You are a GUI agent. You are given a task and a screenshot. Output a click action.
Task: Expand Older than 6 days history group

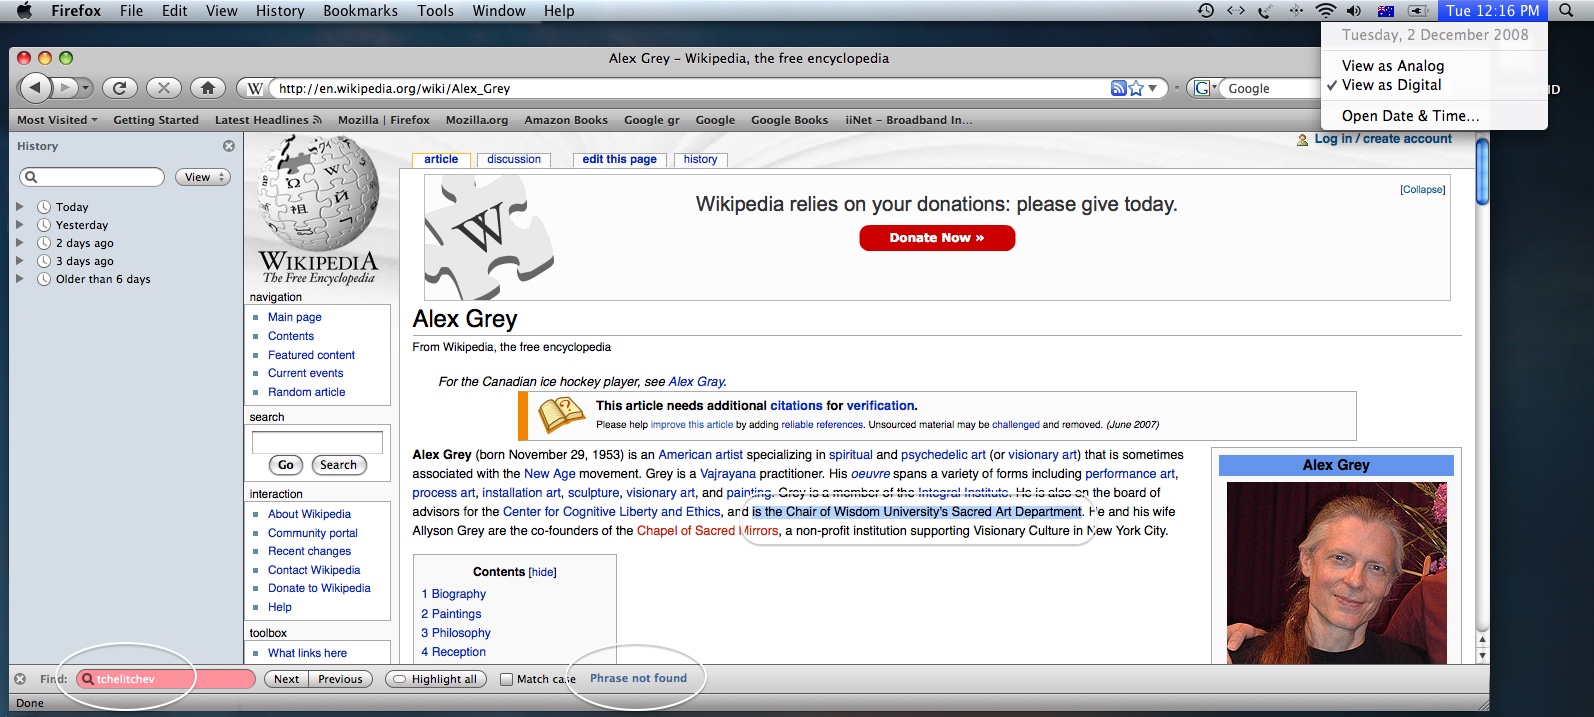(x=19, y=279)
